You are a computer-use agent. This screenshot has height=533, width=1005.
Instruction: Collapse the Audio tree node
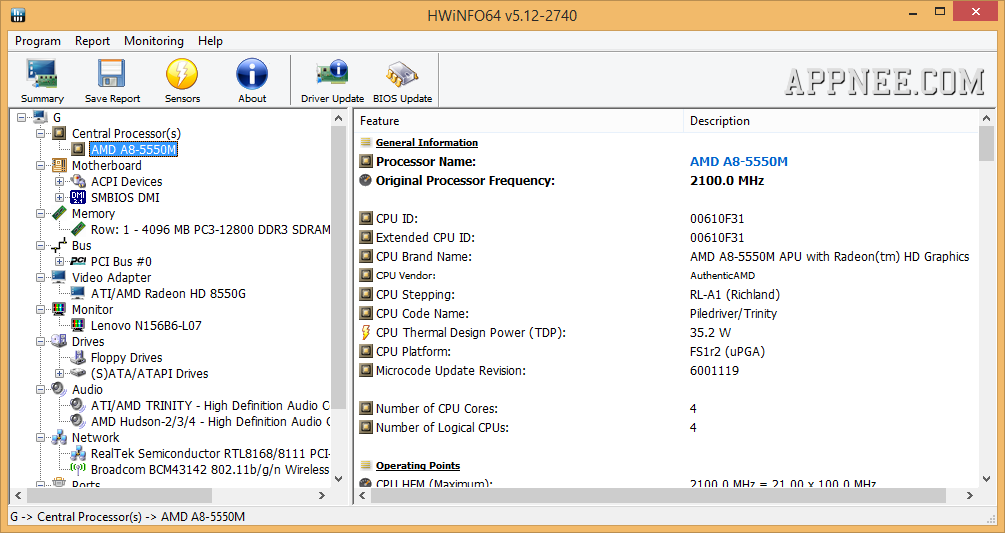pyautogui.click(x=42, y=390)
